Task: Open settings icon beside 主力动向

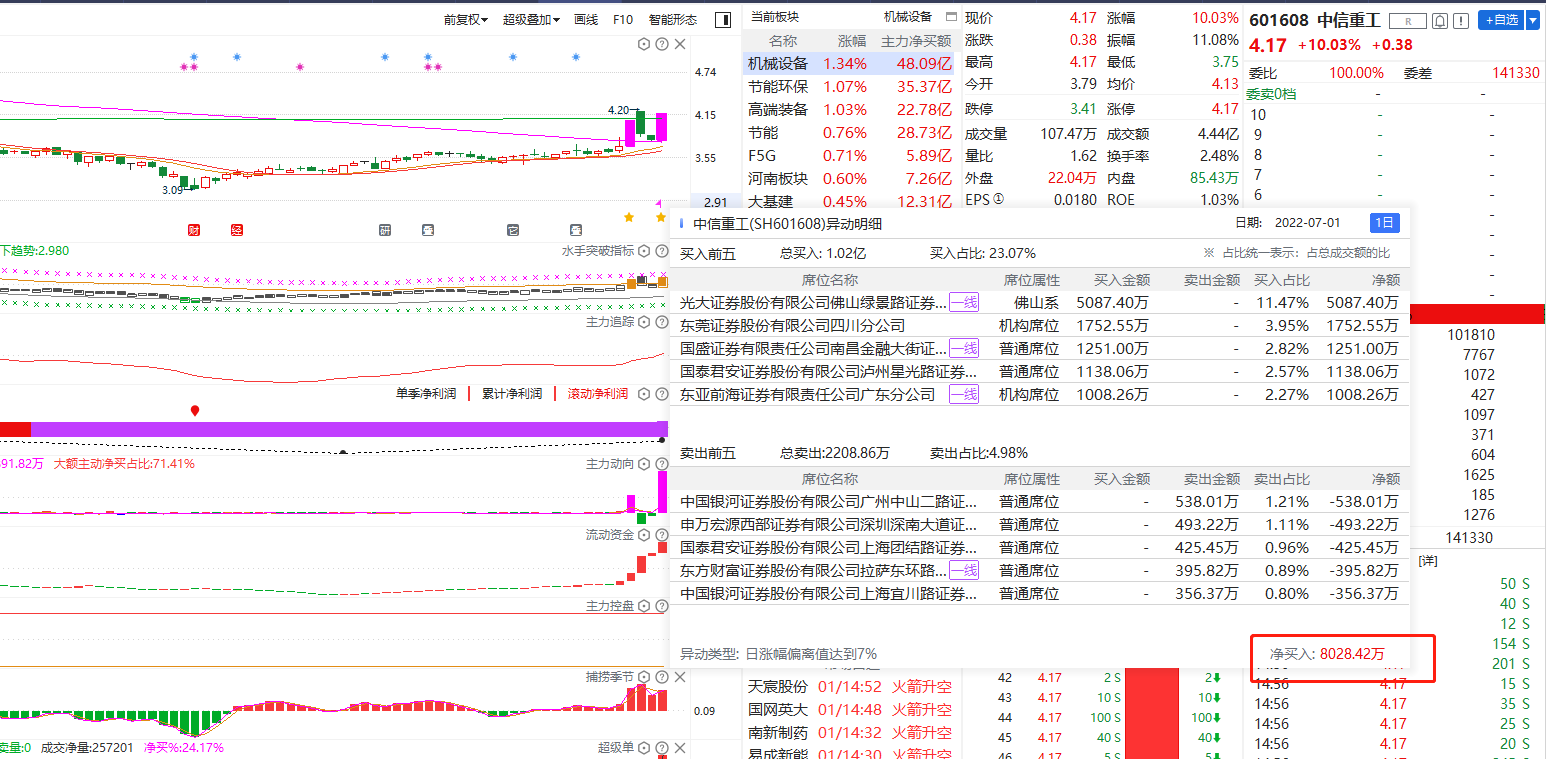Action: pyautogui.click(x=644, y=464)
